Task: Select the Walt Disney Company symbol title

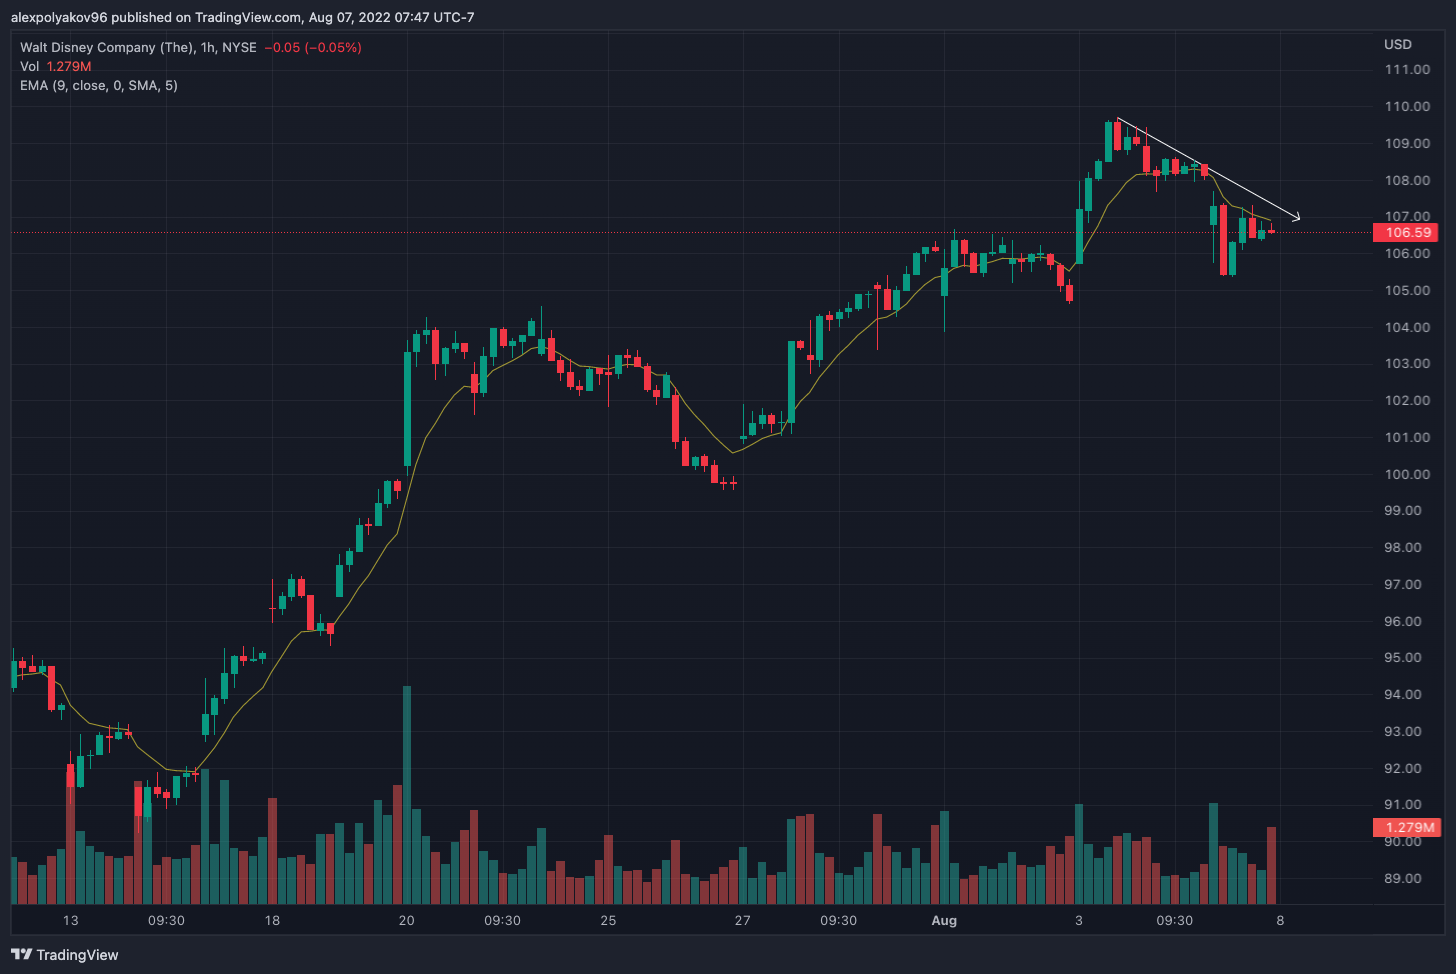Action: point(107,47)
